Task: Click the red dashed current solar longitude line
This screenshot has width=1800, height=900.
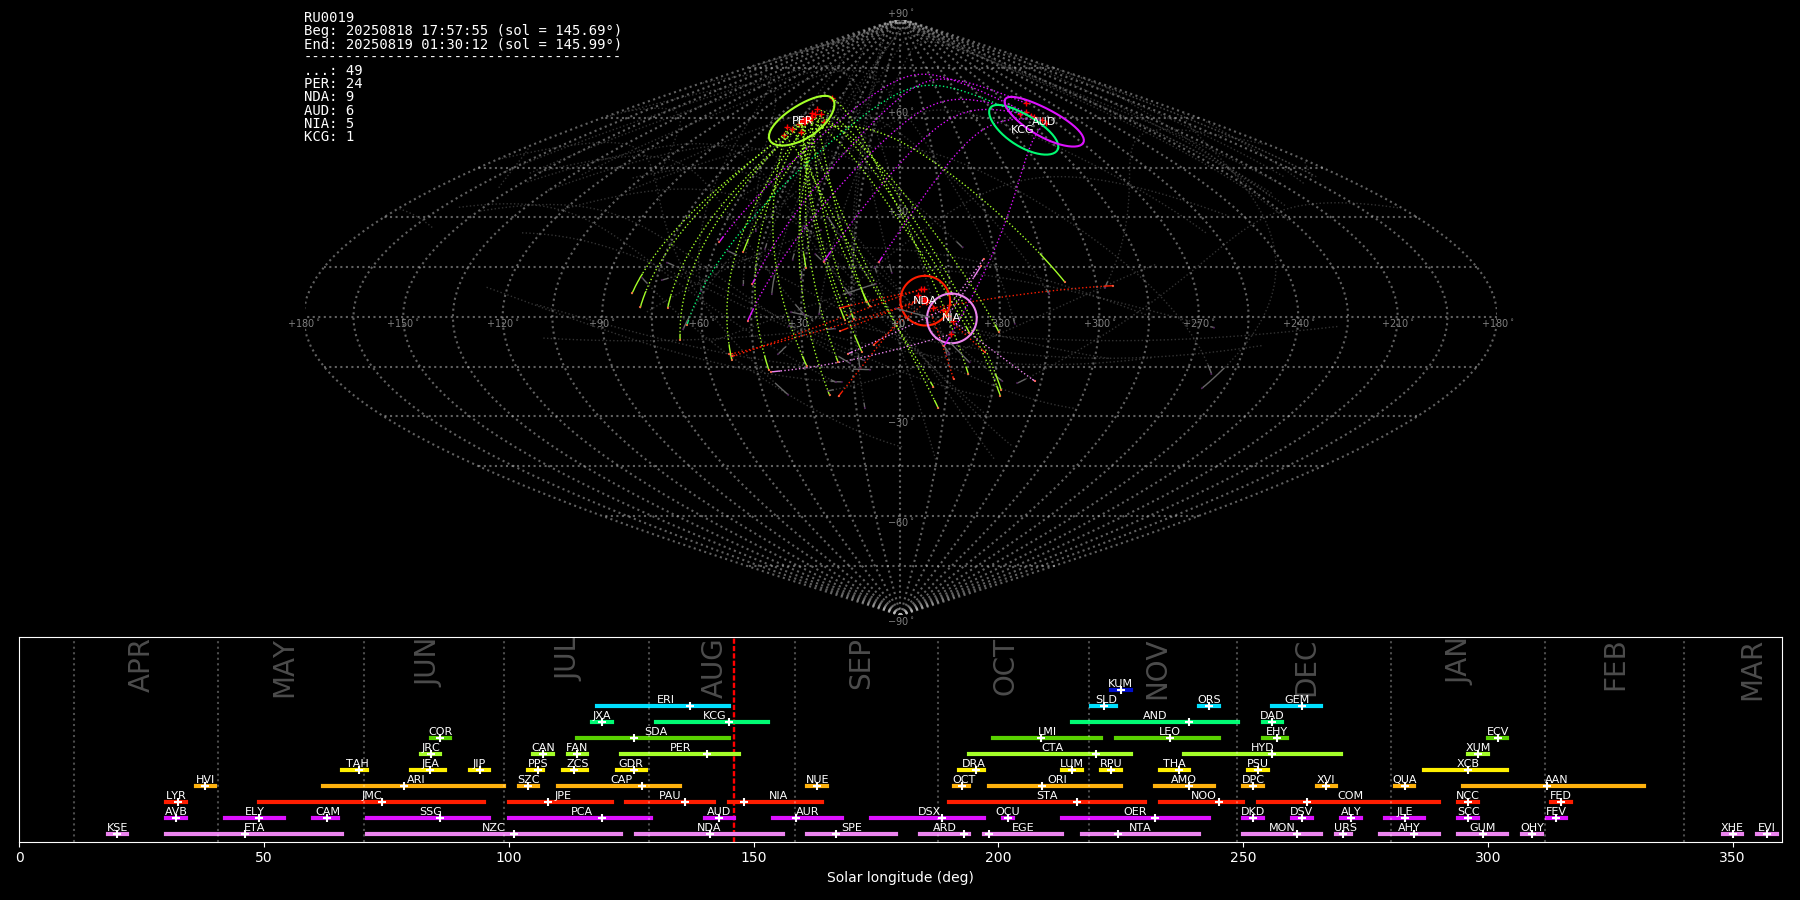Action: click(x=734, y=739)
